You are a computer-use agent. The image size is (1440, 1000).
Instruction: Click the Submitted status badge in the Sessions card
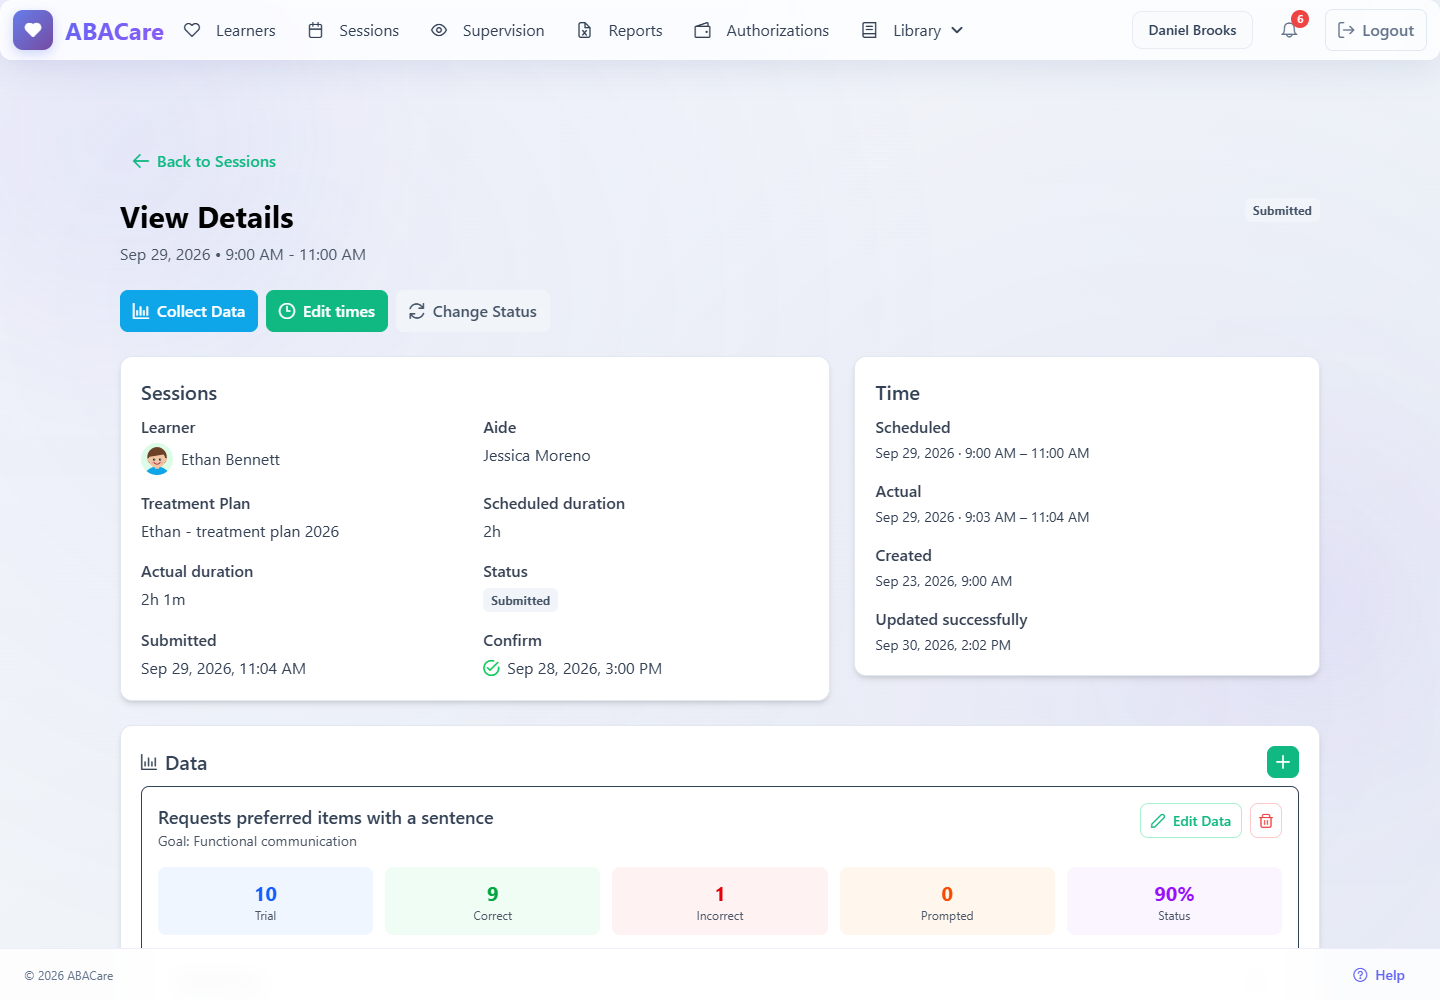coord(520,600)
